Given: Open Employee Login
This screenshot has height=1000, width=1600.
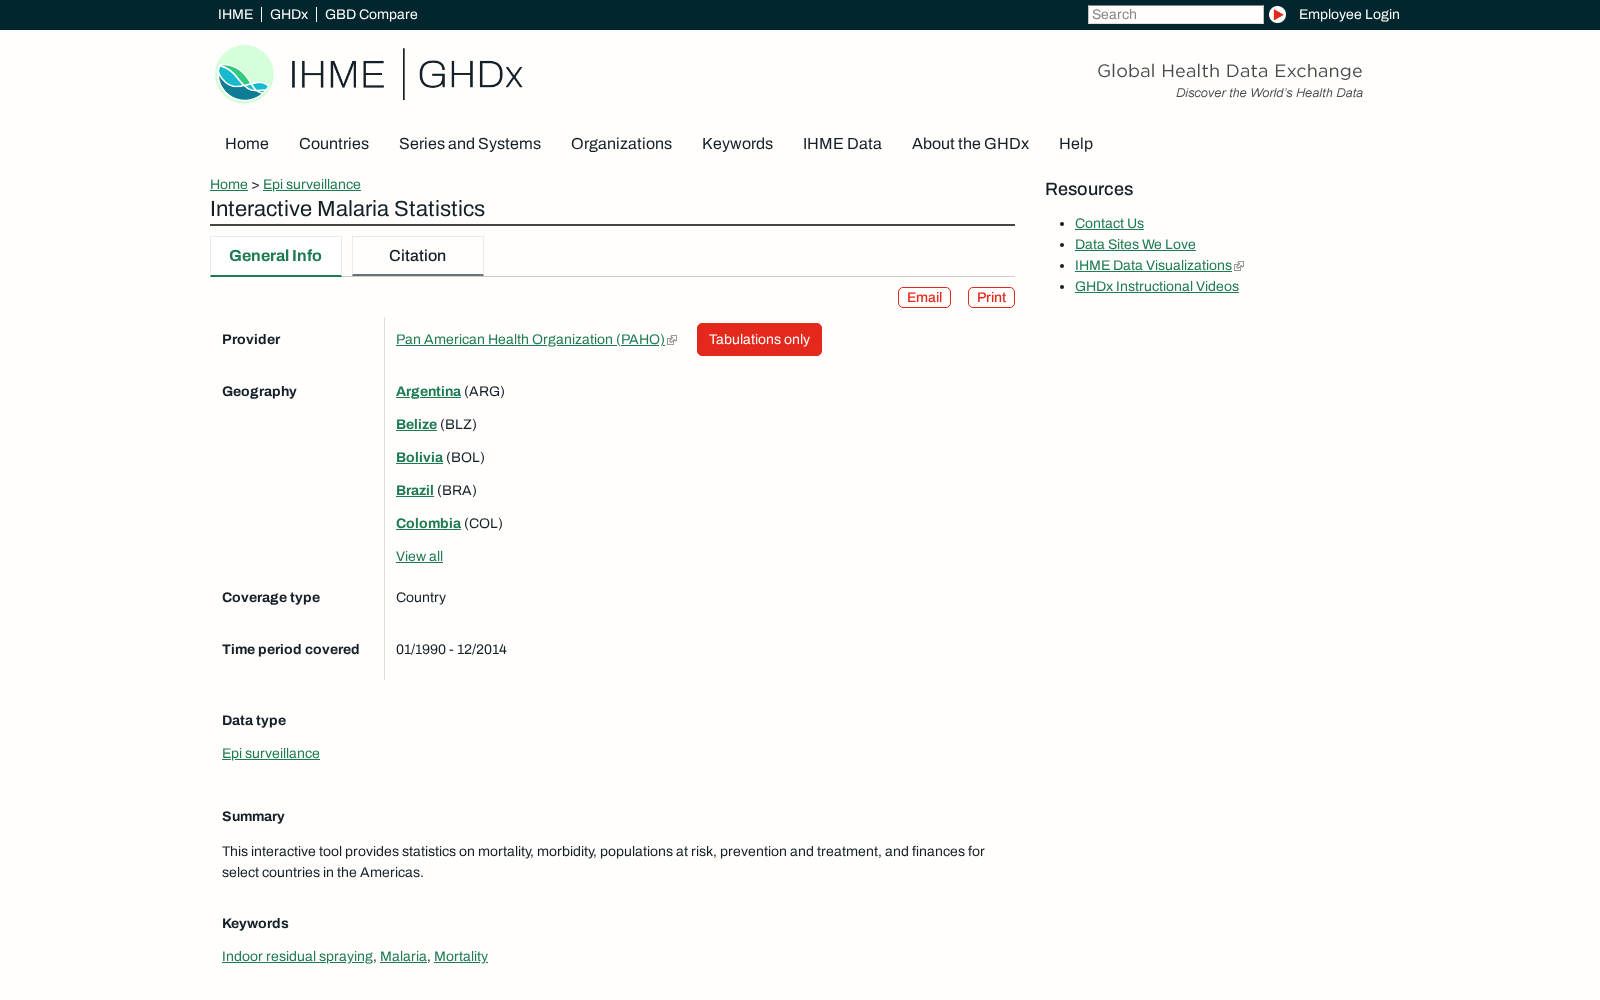Looking at the screenshot, I should [1349, 14].
